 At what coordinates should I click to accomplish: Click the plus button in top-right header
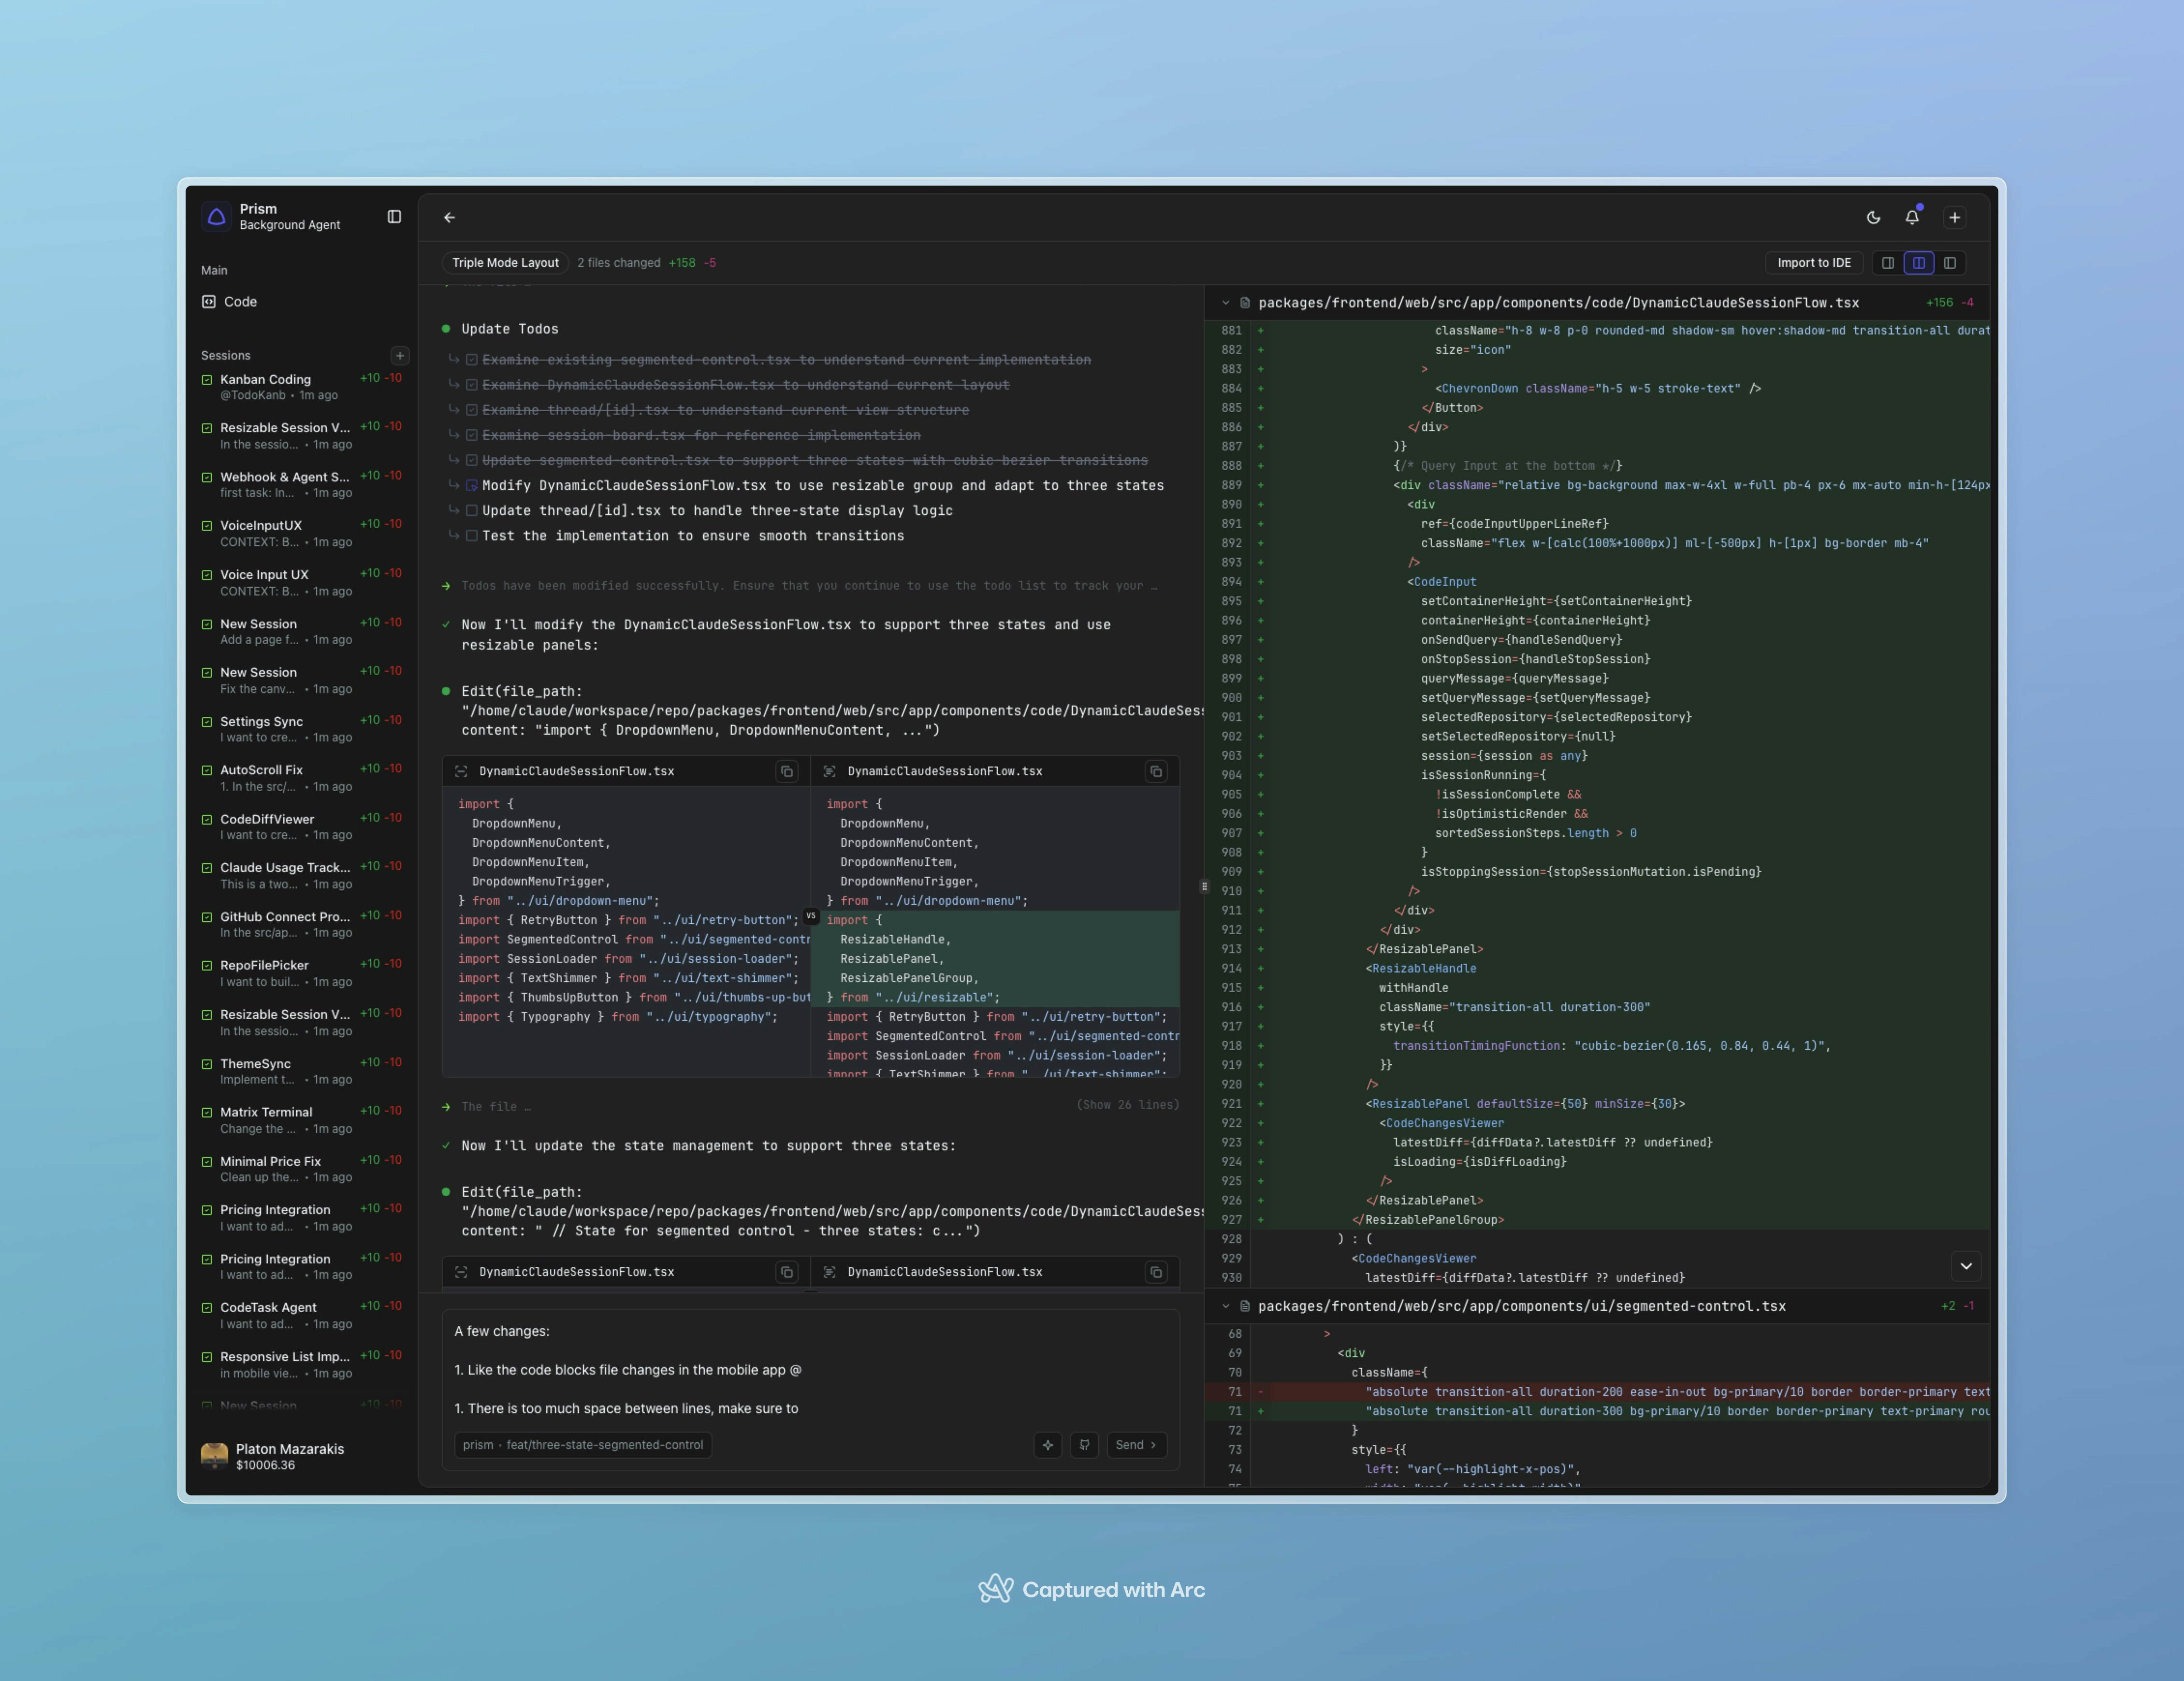[x=1954, y=217]
